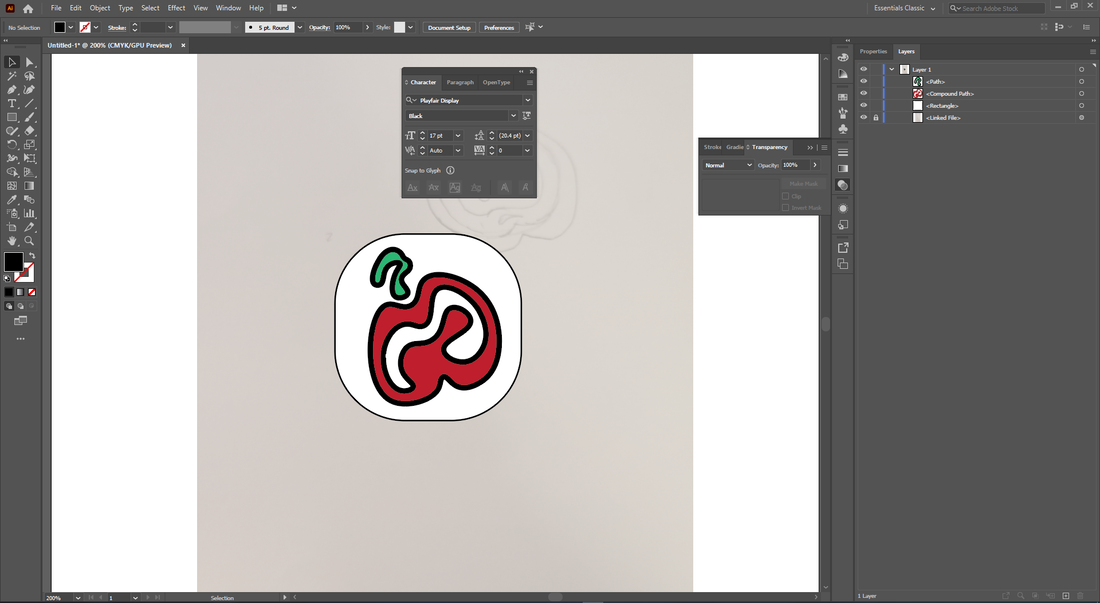The width and height of the screenshot is (1100, 603).
Task: Click the Style swatch in control bar
Action: tap(400, 27)
